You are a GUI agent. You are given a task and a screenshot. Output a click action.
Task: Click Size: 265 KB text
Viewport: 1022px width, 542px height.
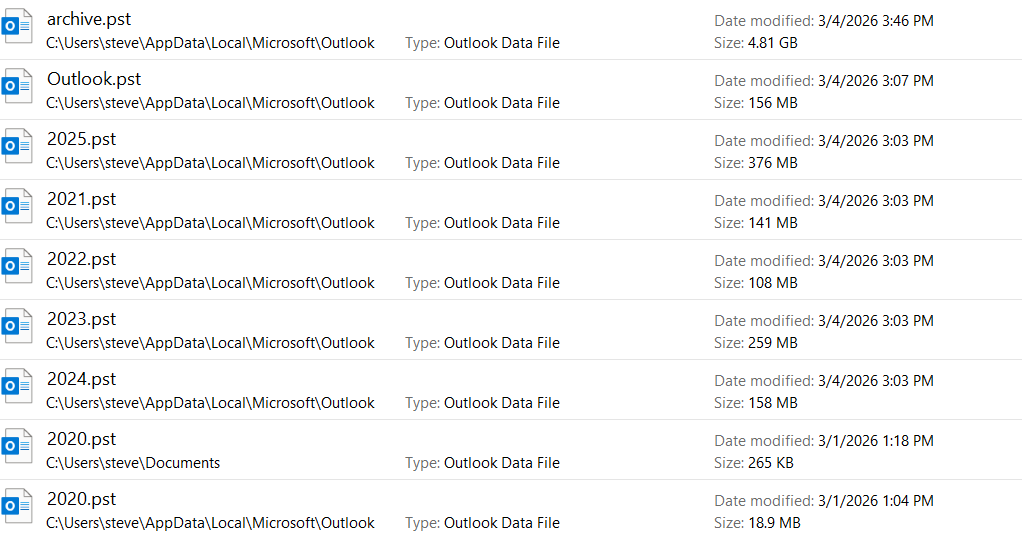[x=753, y=463]
